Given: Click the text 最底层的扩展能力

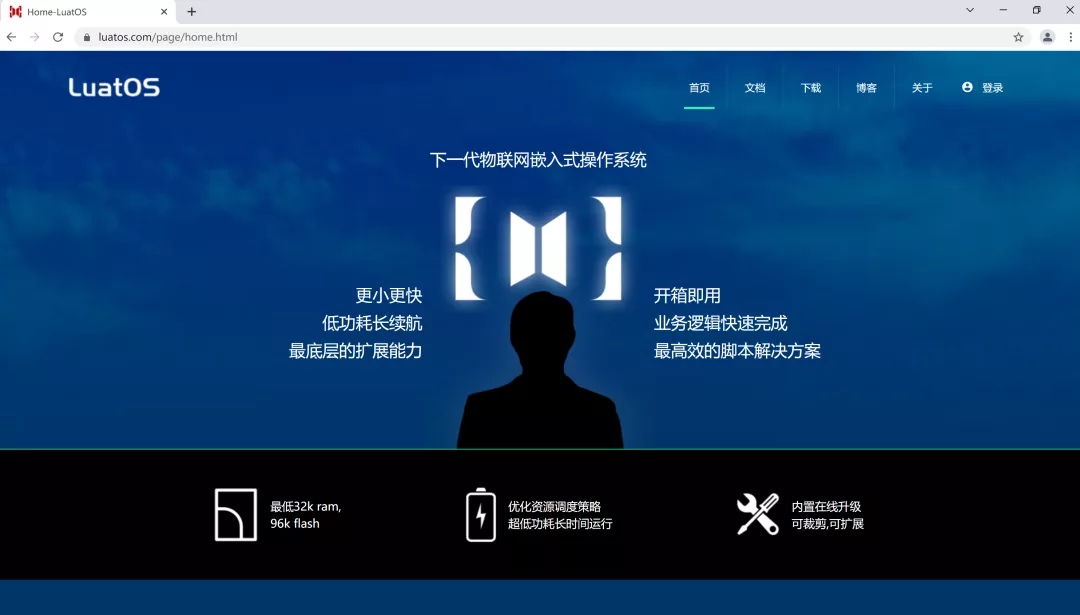Looking at the screenshot, I should [x=355, y=351].
